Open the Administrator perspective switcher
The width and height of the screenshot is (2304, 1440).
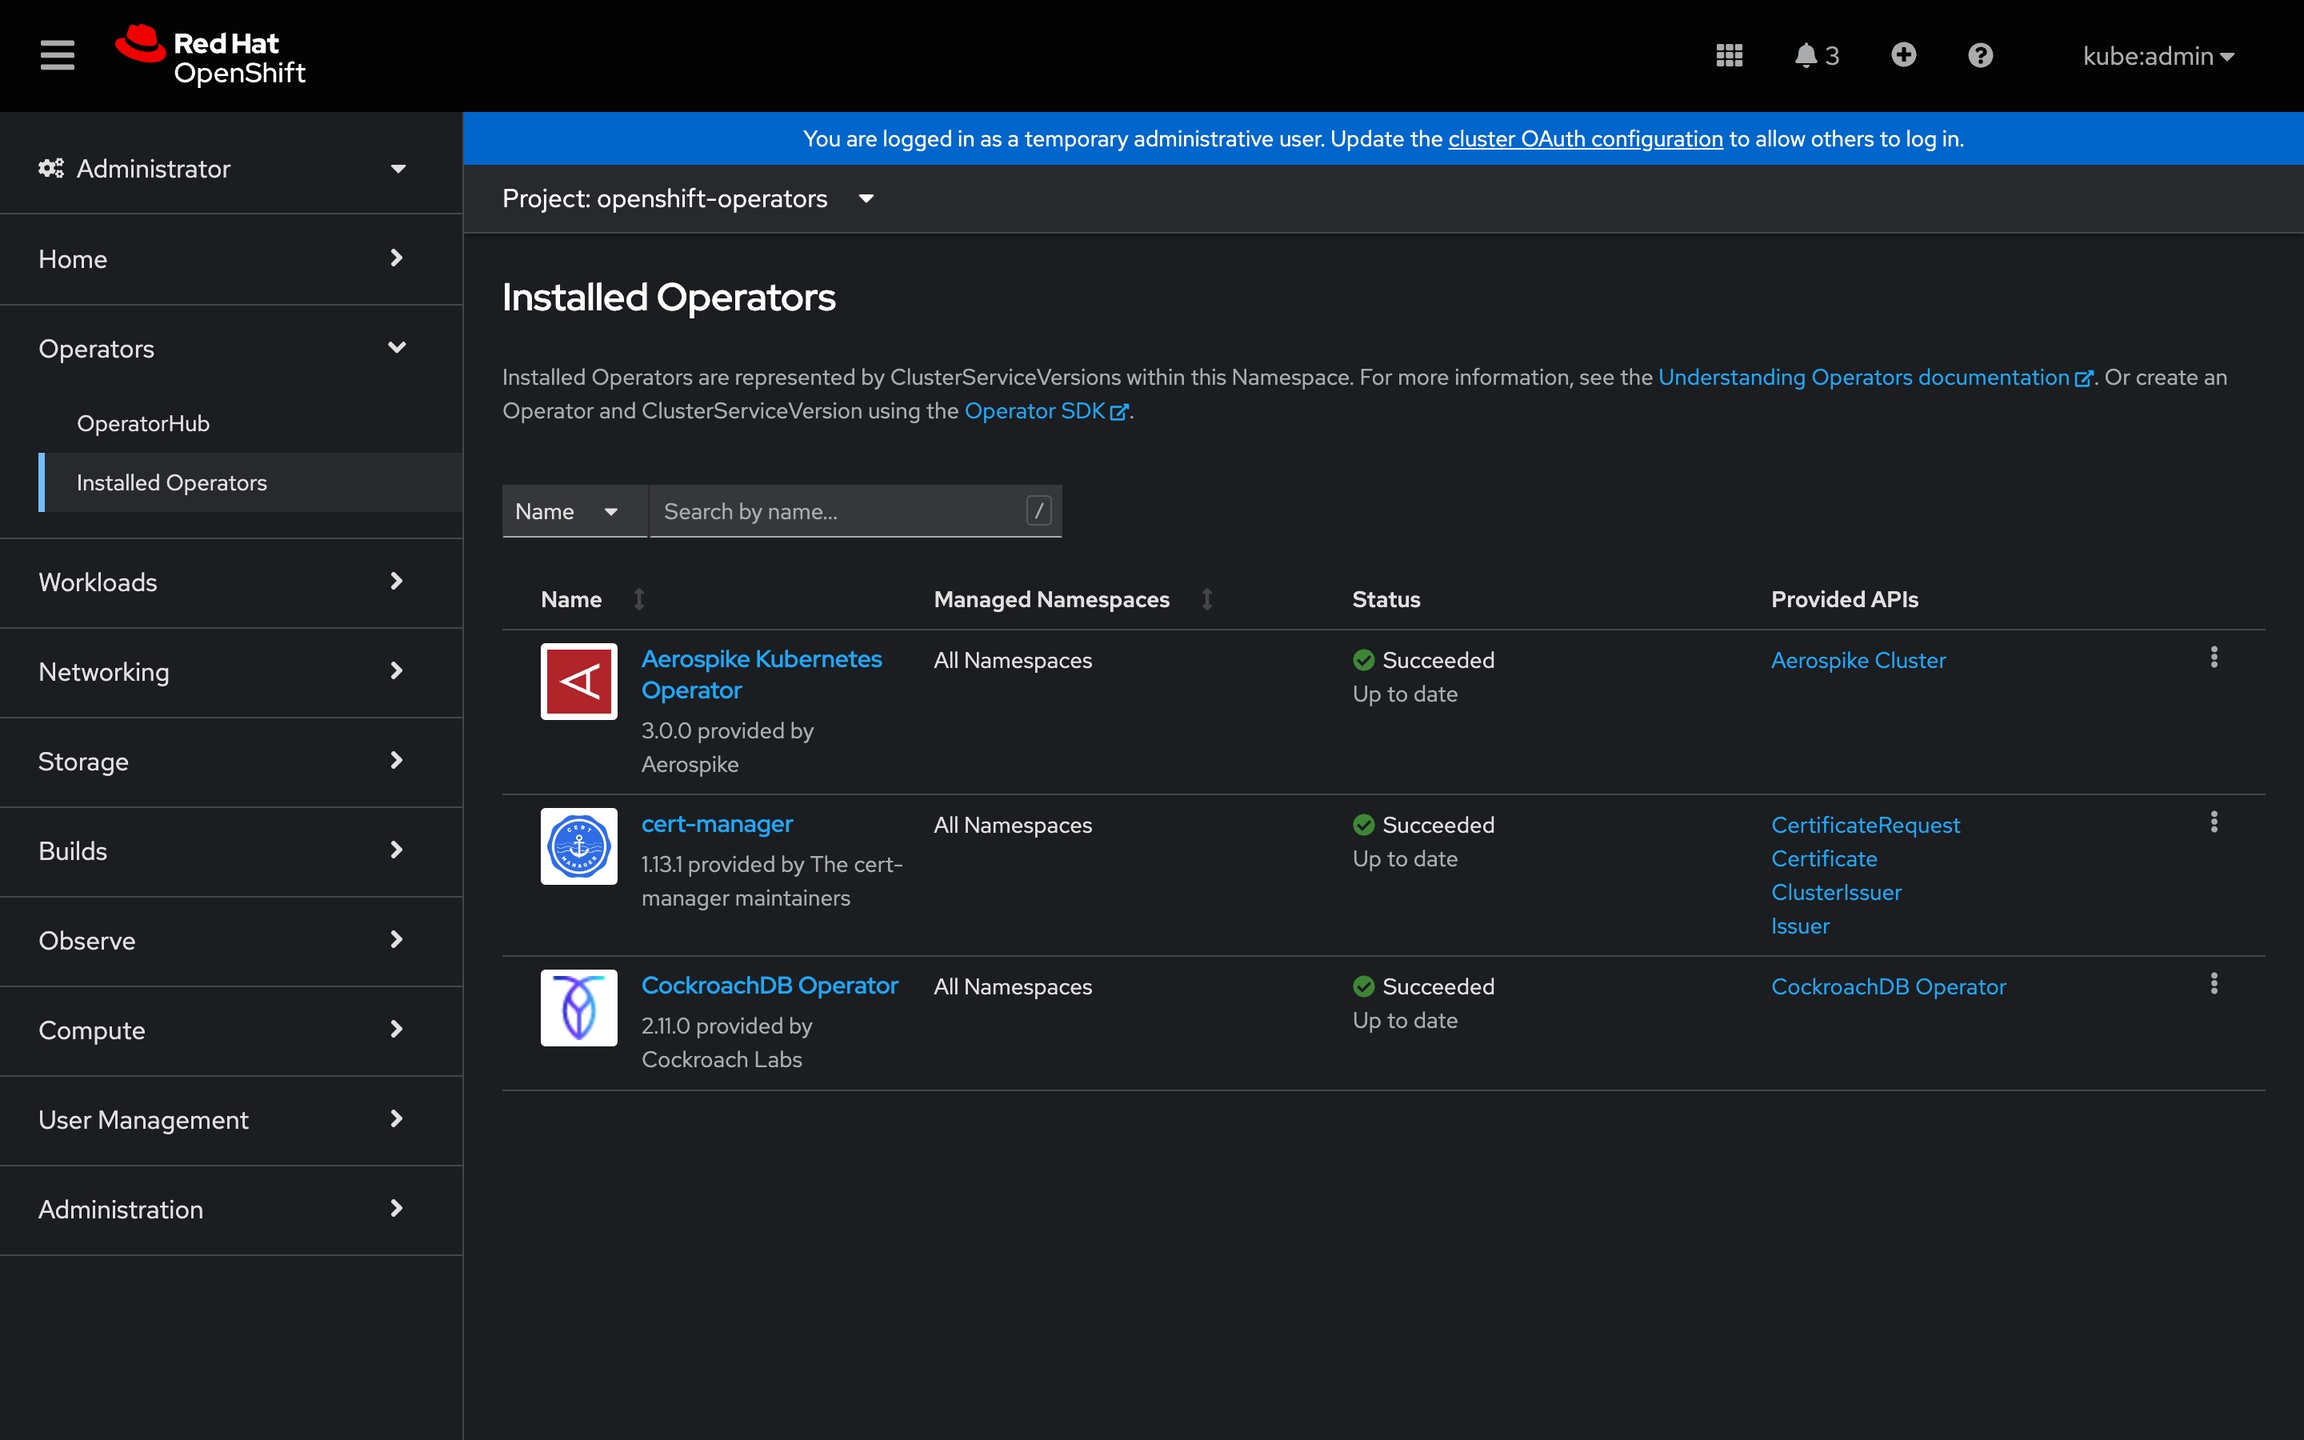tap(222, 168)
